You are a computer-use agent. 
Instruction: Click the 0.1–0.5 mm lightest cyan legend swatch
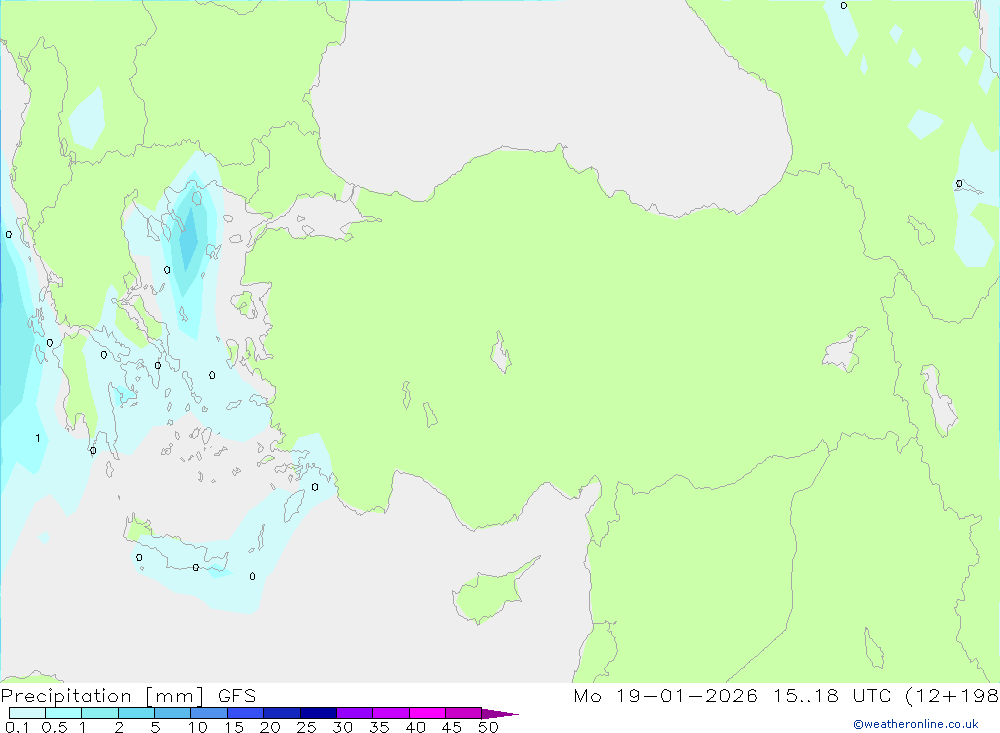click(x=27, y=713)
